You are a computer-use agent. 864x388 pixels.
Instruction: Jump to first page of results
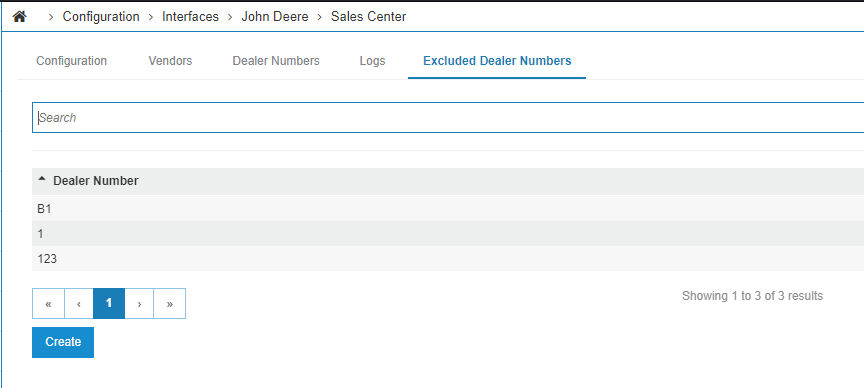tap(48, 303)
